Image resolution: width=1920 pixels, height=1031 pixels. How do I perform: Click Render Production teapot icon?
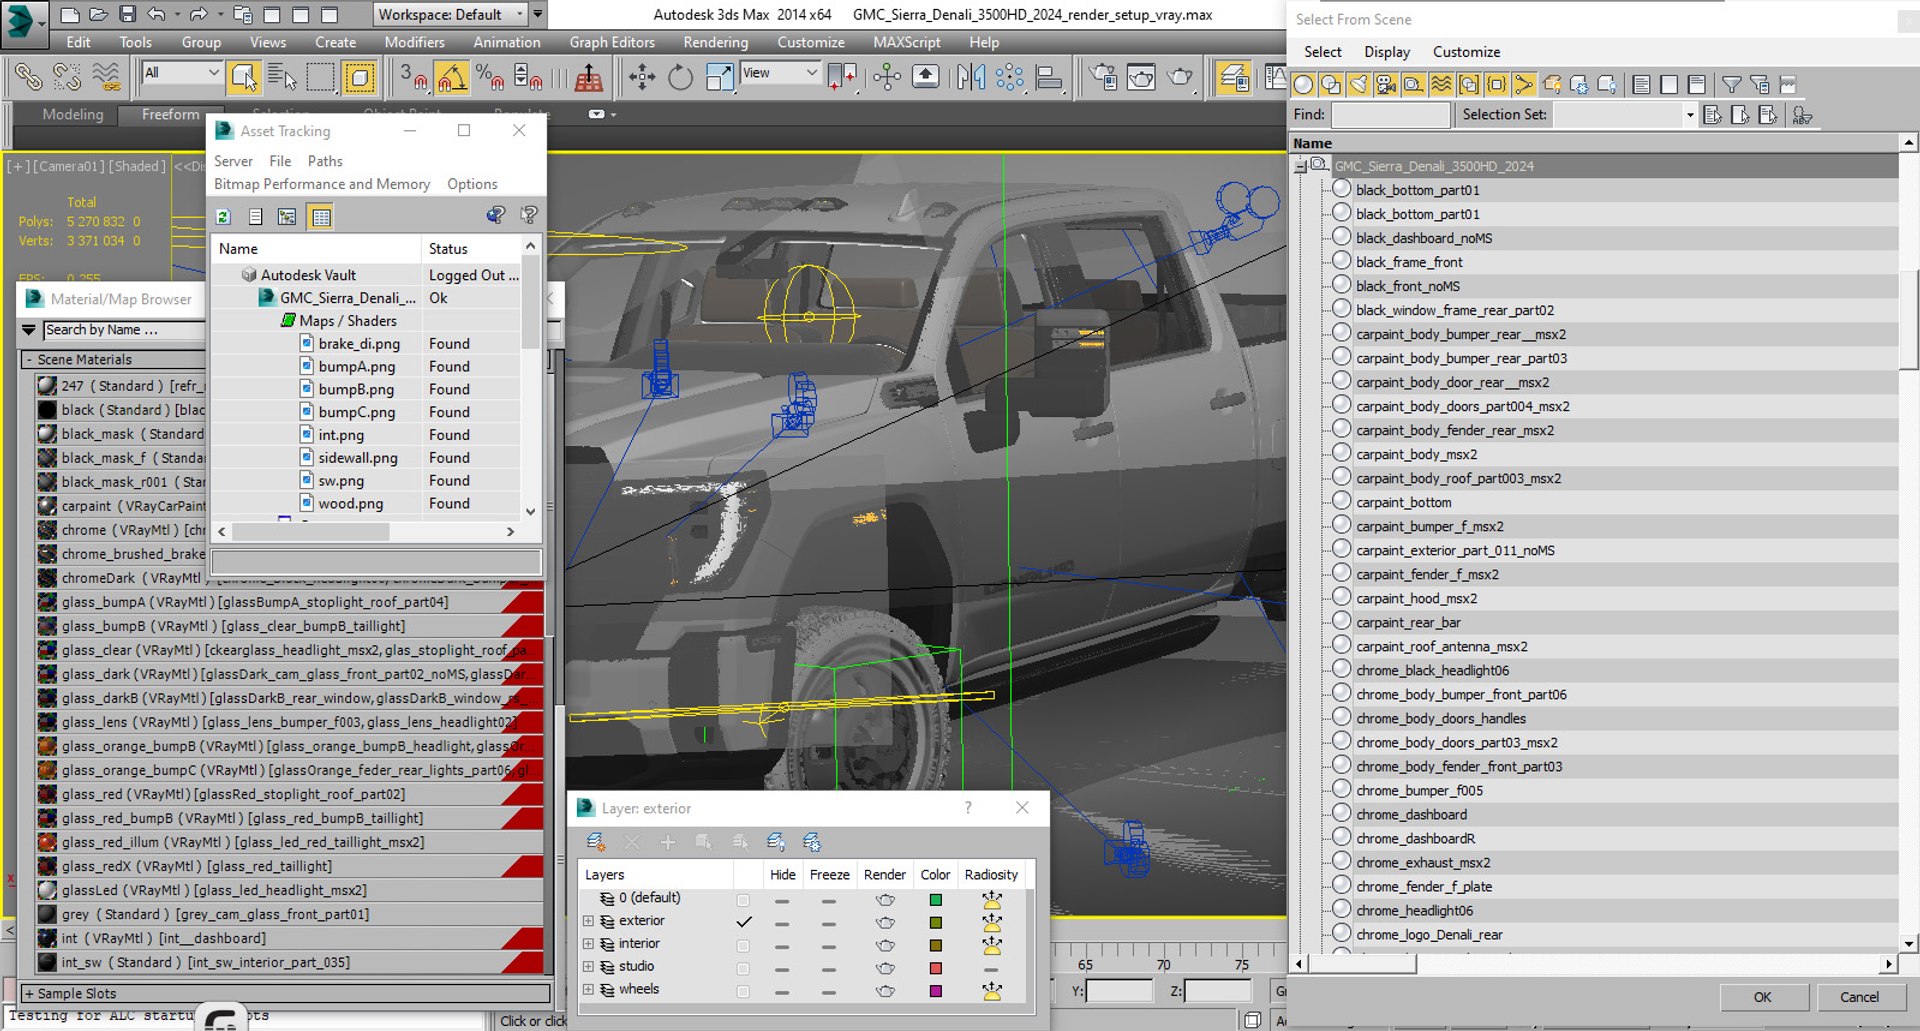click(1180, 77)
